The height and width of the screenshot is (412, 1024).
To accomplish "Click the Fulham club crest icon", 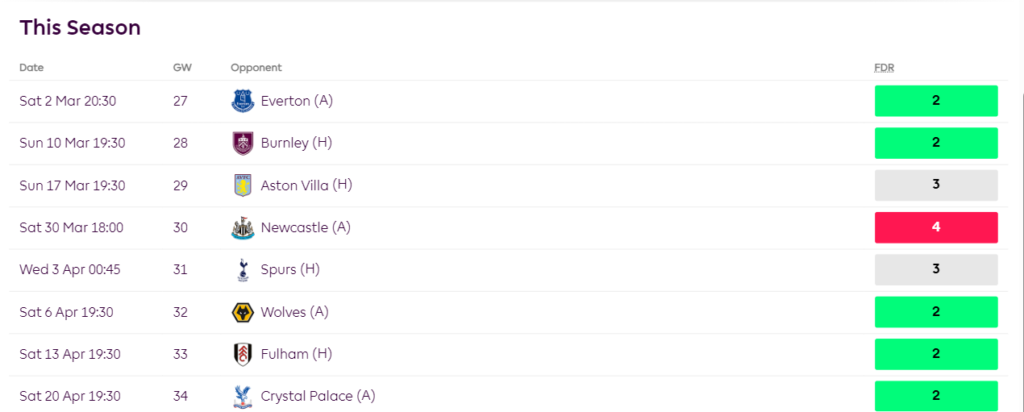I will (242, 354).
